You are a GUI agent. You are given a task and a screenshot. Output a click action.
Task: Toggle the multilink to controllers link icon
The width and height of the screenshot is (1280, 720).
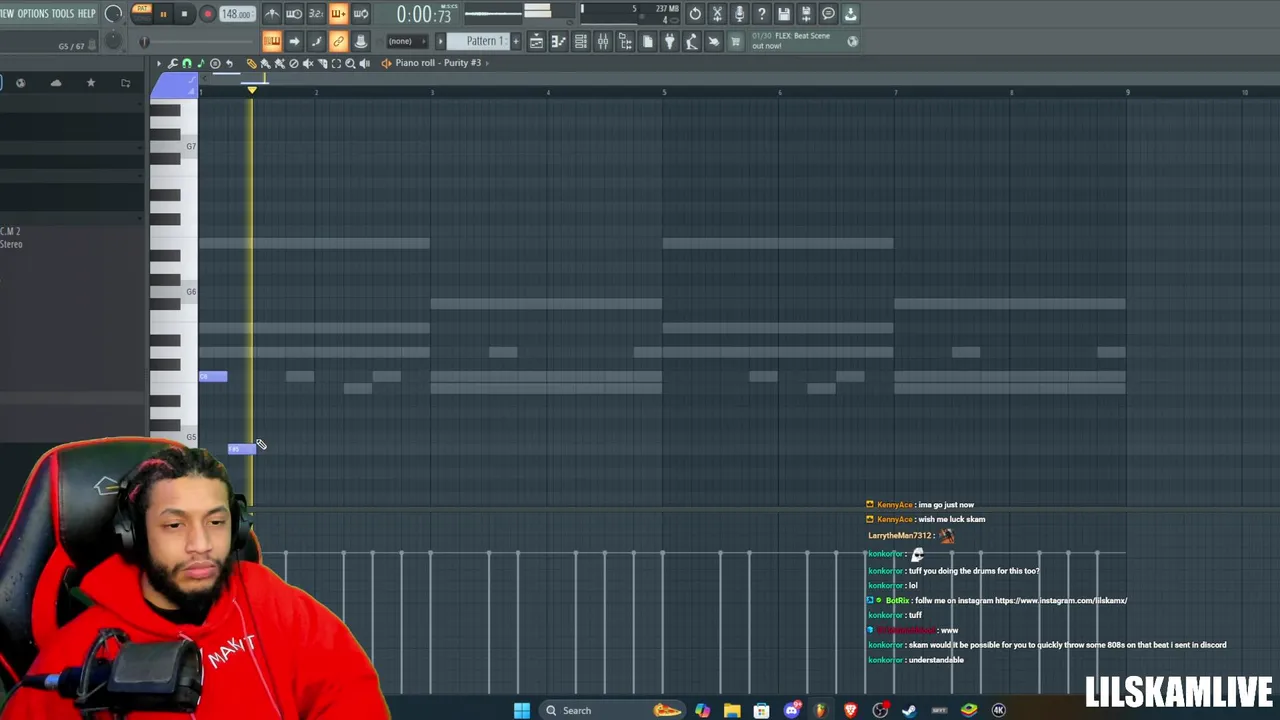point(338,41)
